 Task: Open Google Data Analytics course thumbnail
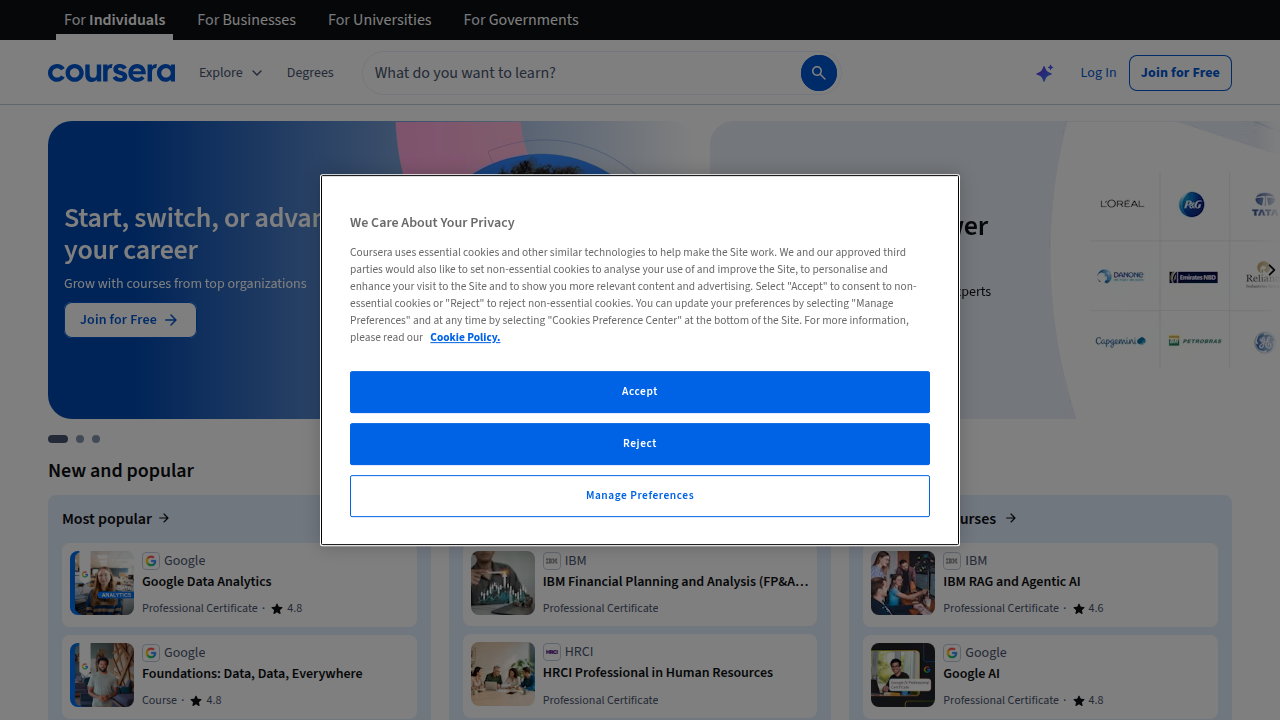coord(102,583)
